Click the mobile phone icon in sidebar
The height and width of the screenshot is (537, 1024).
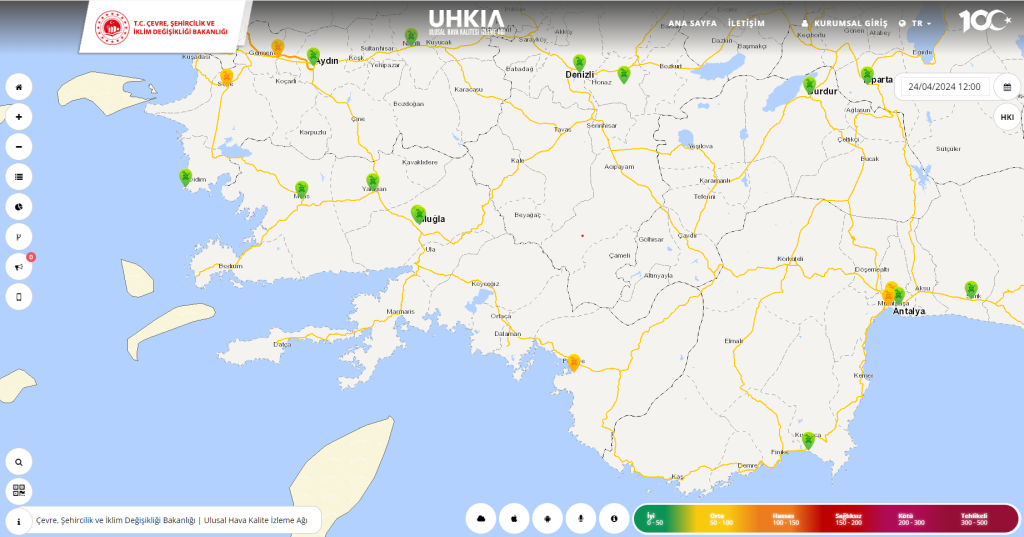(x=19, y=297)
